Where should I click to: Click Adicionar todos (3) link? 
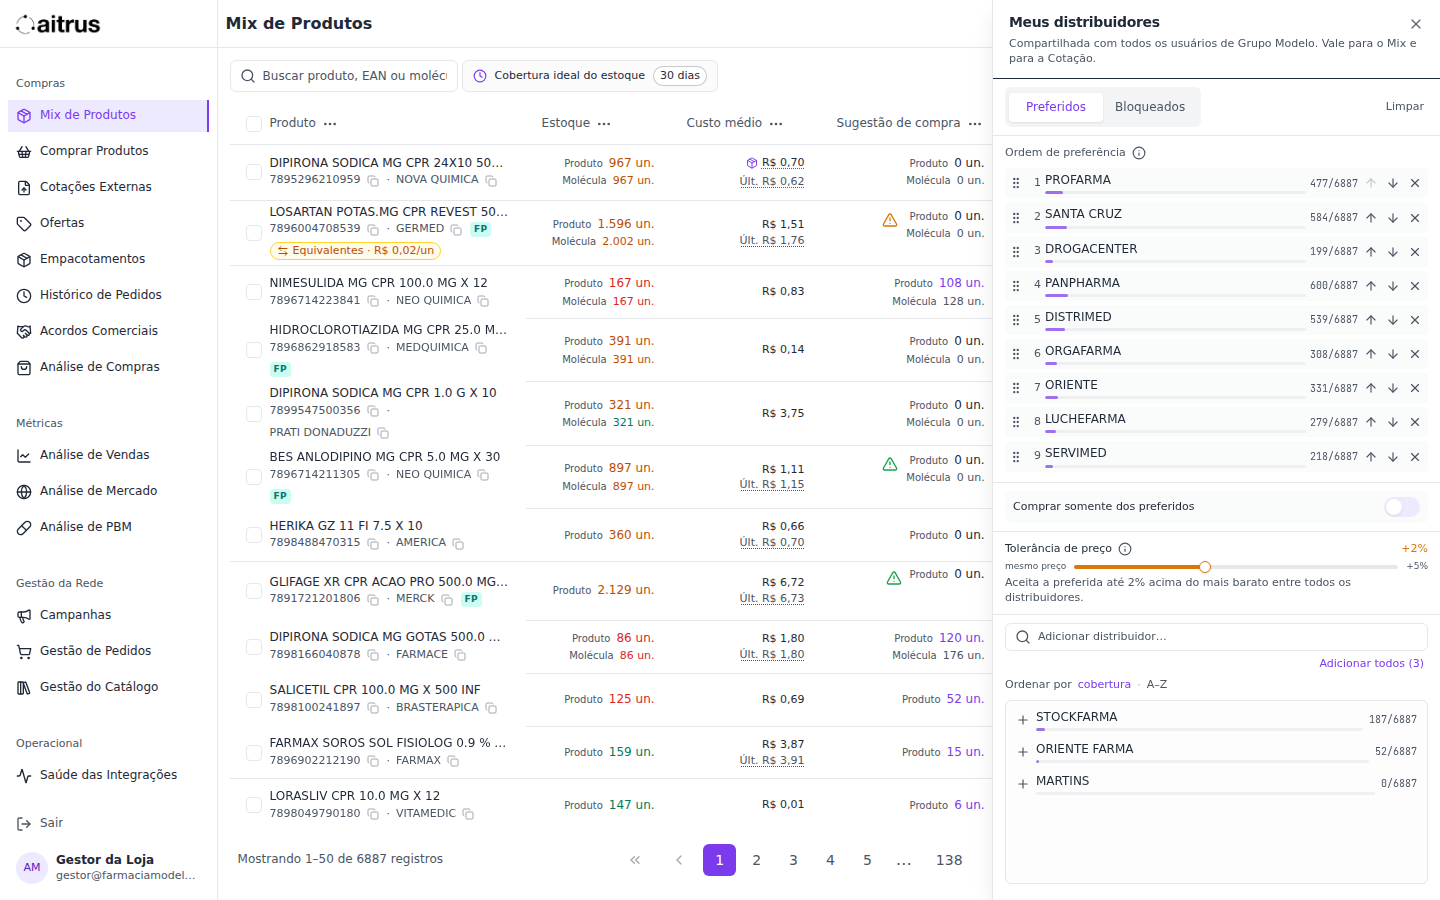1371,663
